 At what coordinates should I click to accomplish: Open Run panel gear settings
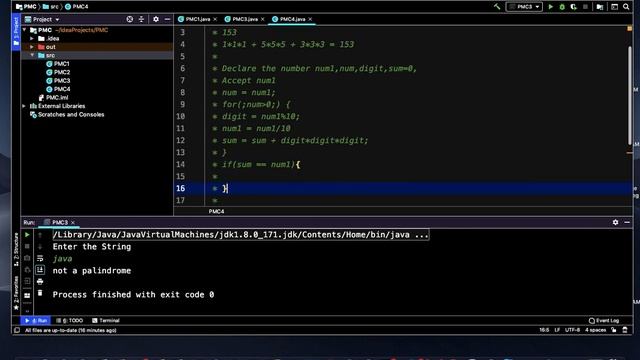[615, 222]
